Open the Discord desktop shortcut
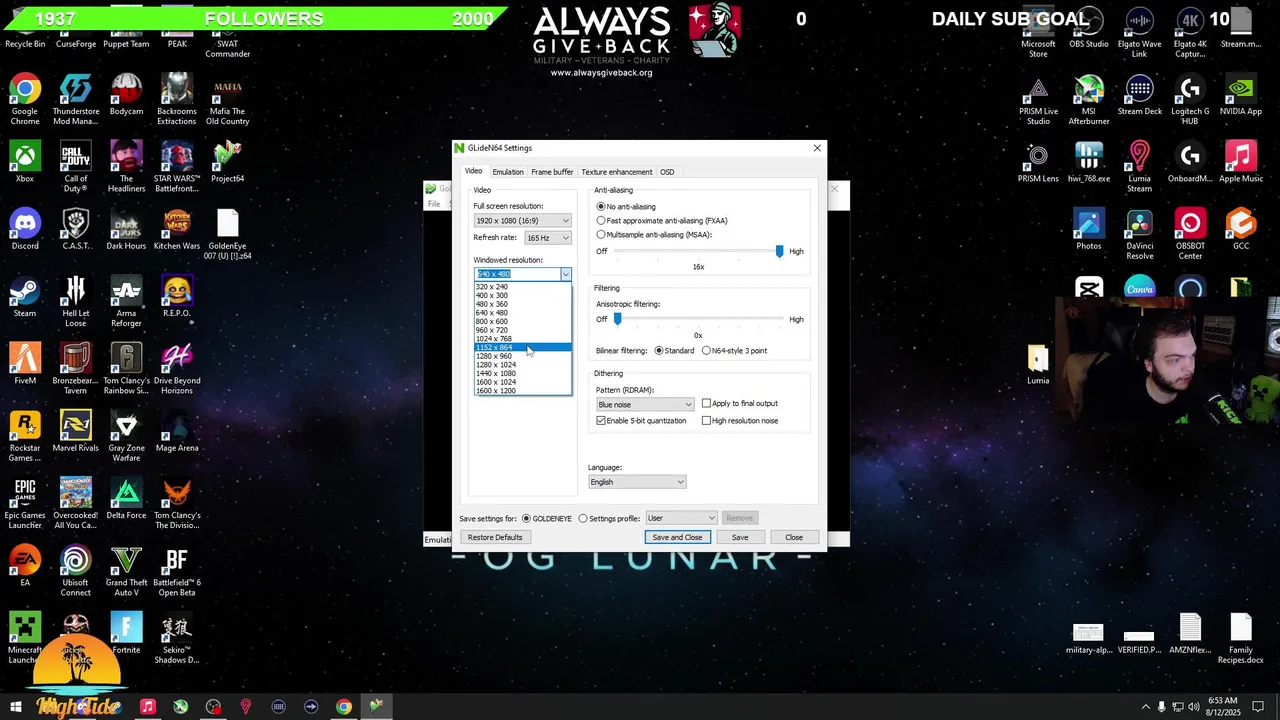Screen dimensions: 1280x720 point(25,229)
